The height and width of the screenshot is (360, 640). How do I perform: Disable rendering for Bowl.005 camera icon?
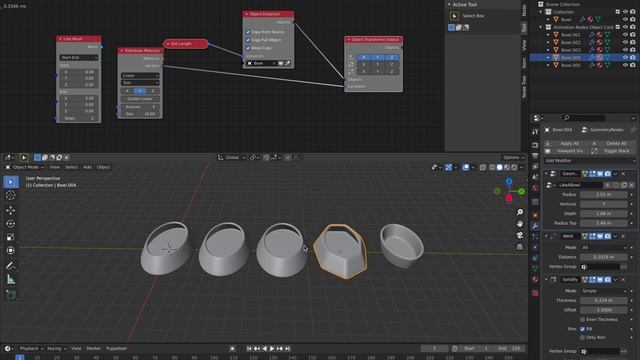point(633,65)
